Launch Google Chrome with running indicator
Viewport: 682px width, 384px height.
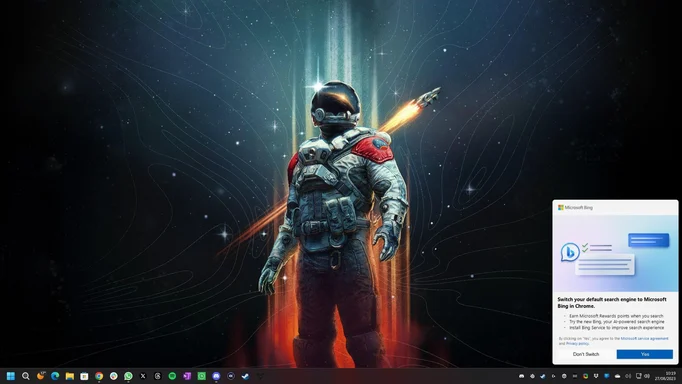point(99,376)
